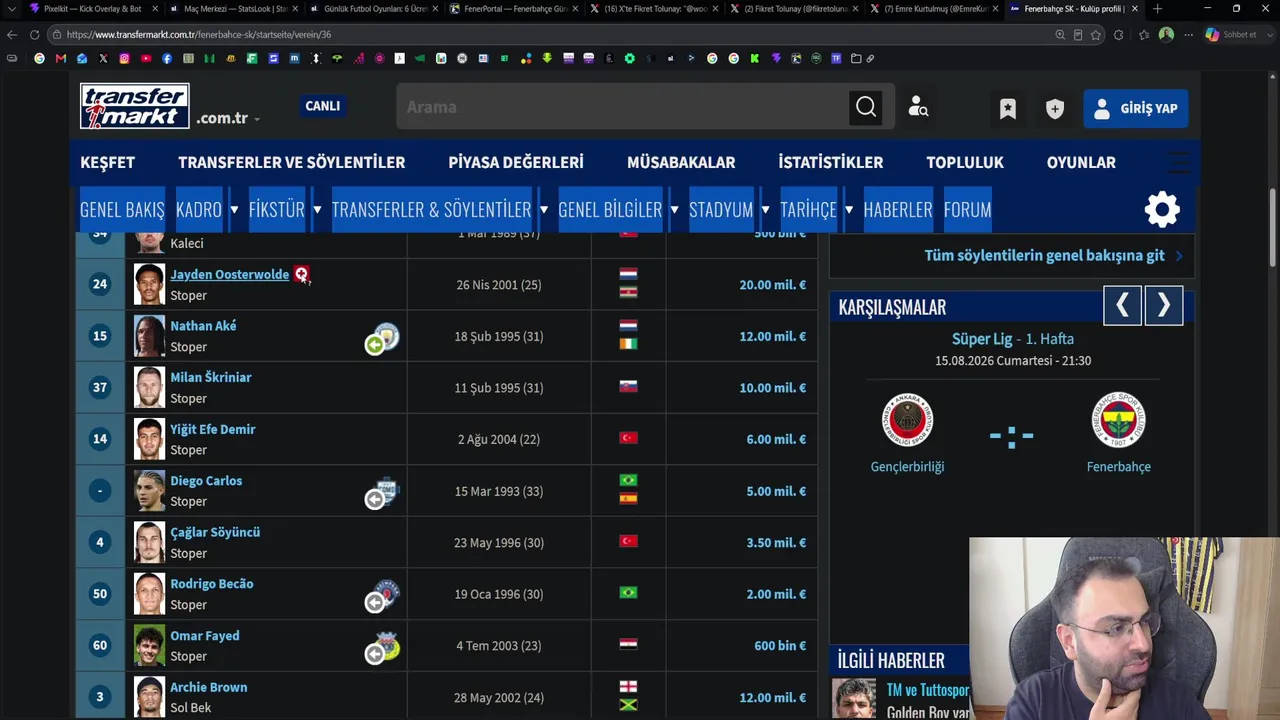This screenshot has width=1280, height=720.
Task: Click the transfer badge icon in Nathan Aké row
Action: [382, 339]
